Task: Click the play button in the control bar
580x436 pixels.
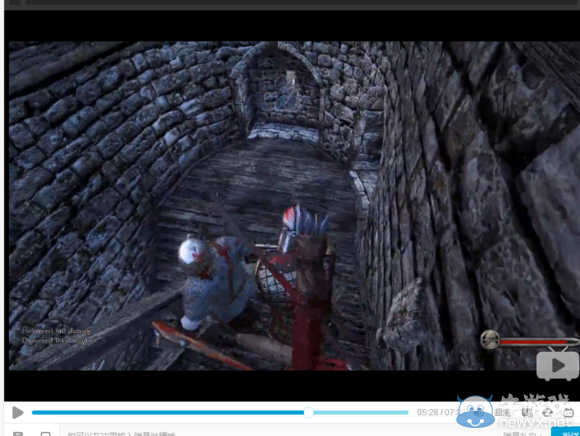Action: click(17, 412)
